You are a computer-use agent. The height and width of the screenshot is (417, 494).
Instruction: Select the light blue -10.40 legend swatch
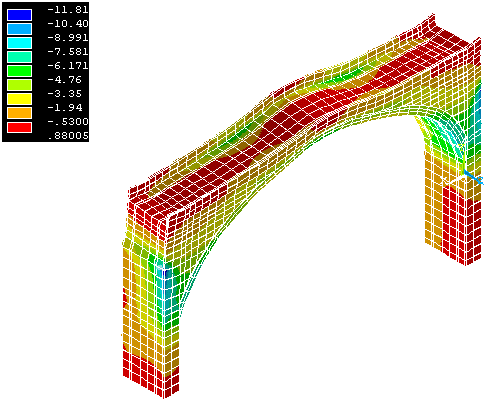(19, 29)
